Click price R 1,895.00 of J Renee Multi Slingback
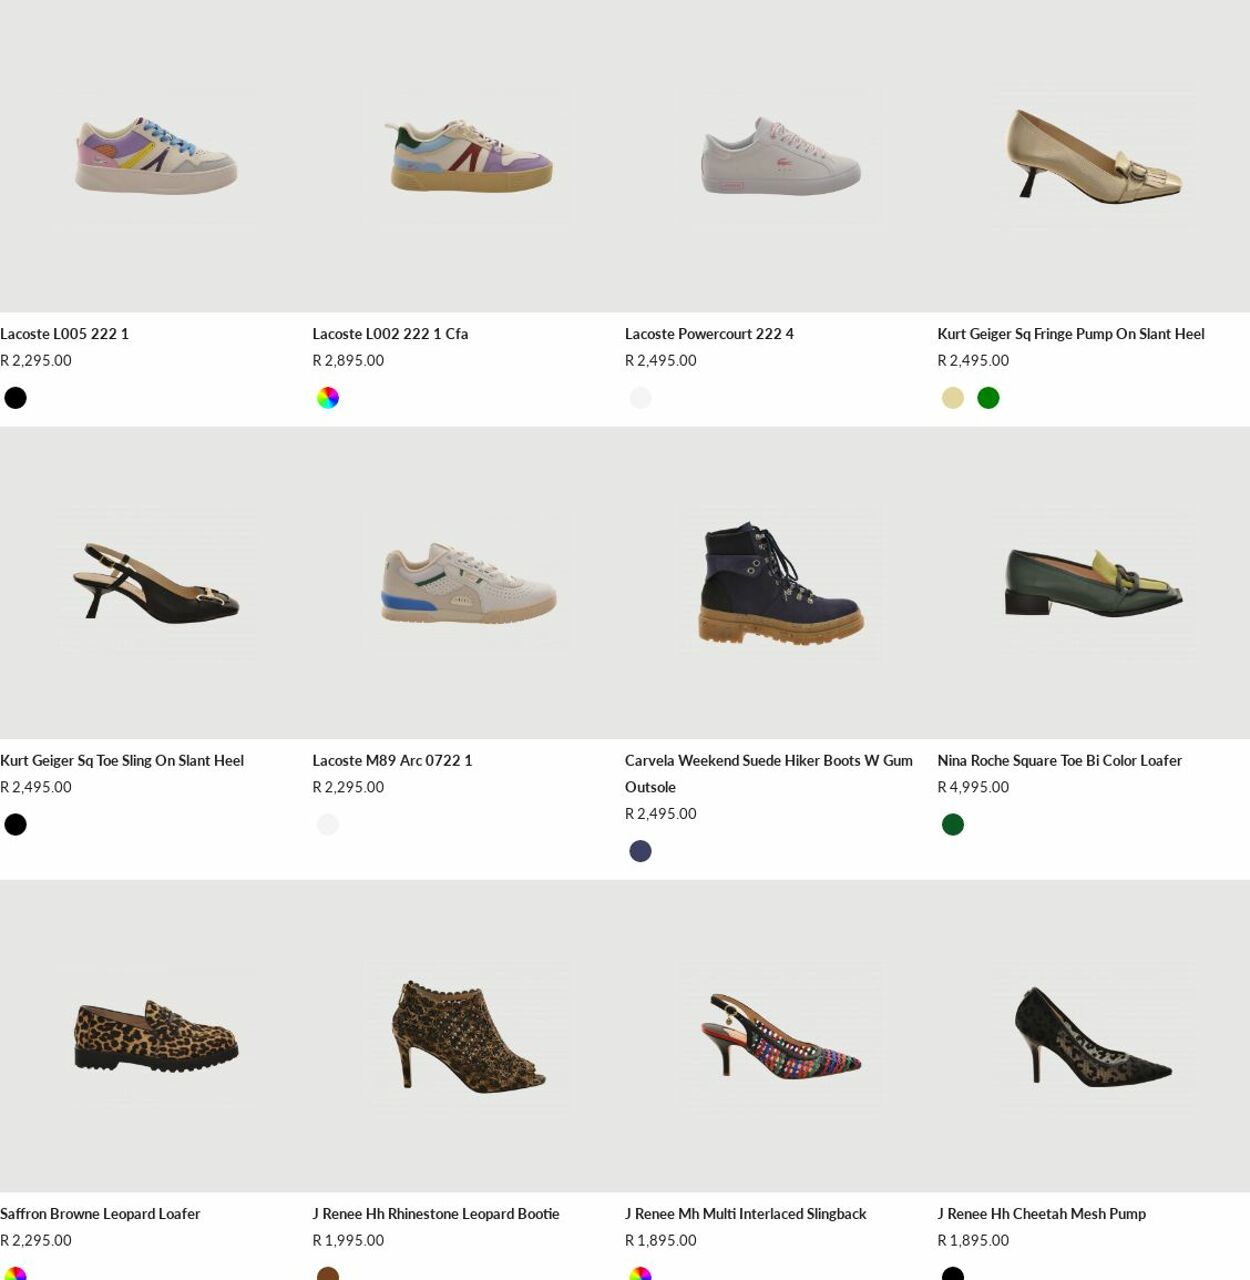Image resolution: width=1250 pixels, height=1280 pixels. (661, 1241)
